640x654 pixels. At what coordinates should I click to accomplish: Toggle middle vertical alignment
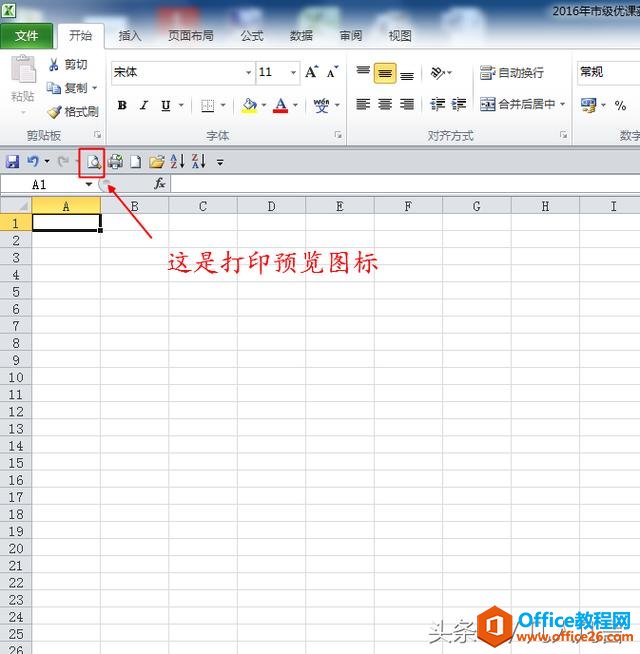[385, 73]
